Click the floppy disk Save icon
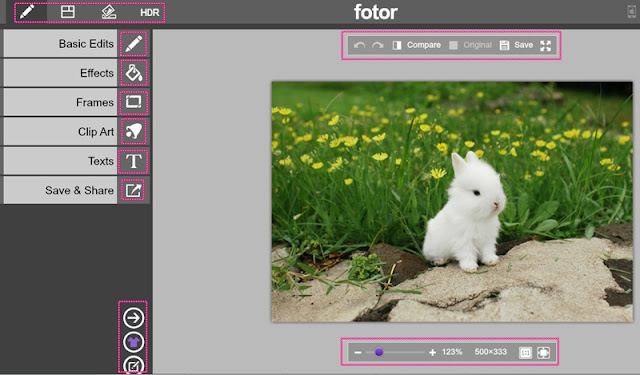This screenshot has height=375, width=640. click(504, 45)
